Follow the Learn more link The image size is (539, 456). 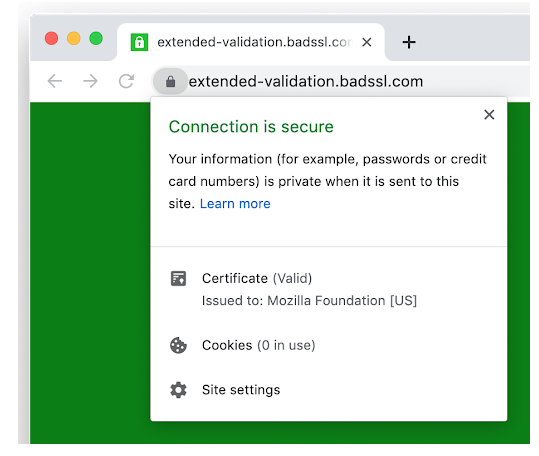(235, 204)
